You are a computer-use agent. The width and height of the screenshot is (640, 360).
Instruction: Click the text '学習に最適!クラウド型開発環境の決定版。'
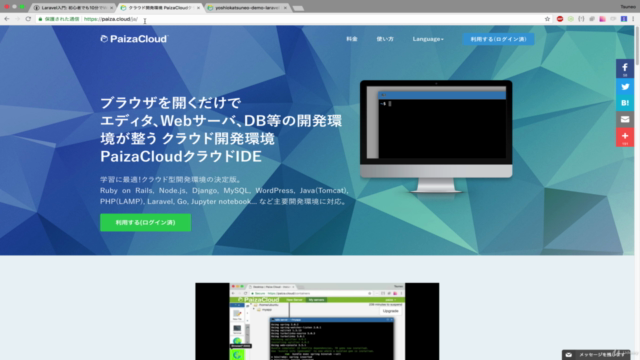[172, 179]
